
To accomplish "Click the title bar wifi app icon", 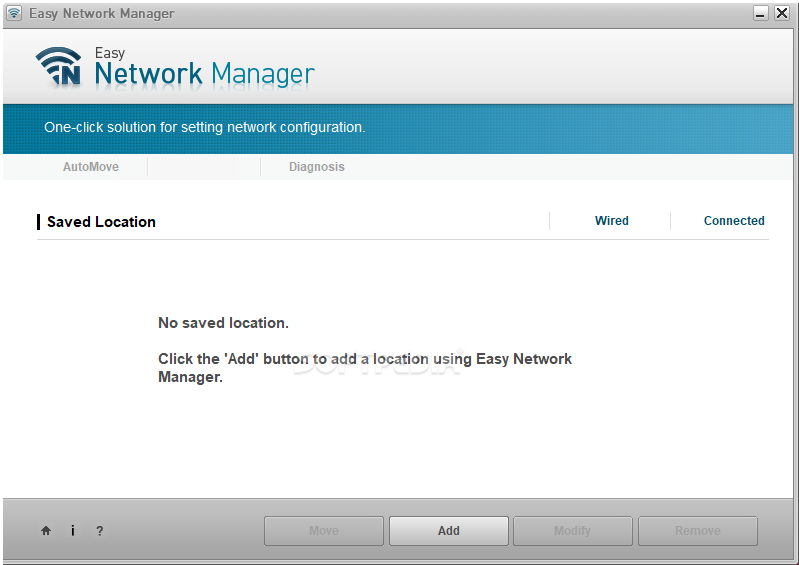I will [14, 13].
